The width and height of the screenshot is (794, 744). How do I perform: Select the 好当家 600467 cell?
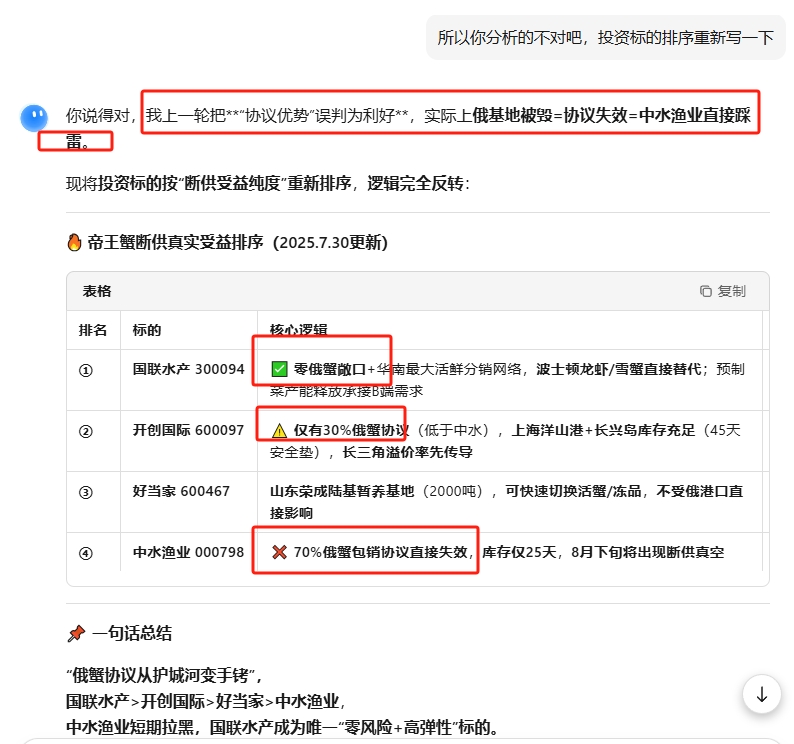(181, 491)
